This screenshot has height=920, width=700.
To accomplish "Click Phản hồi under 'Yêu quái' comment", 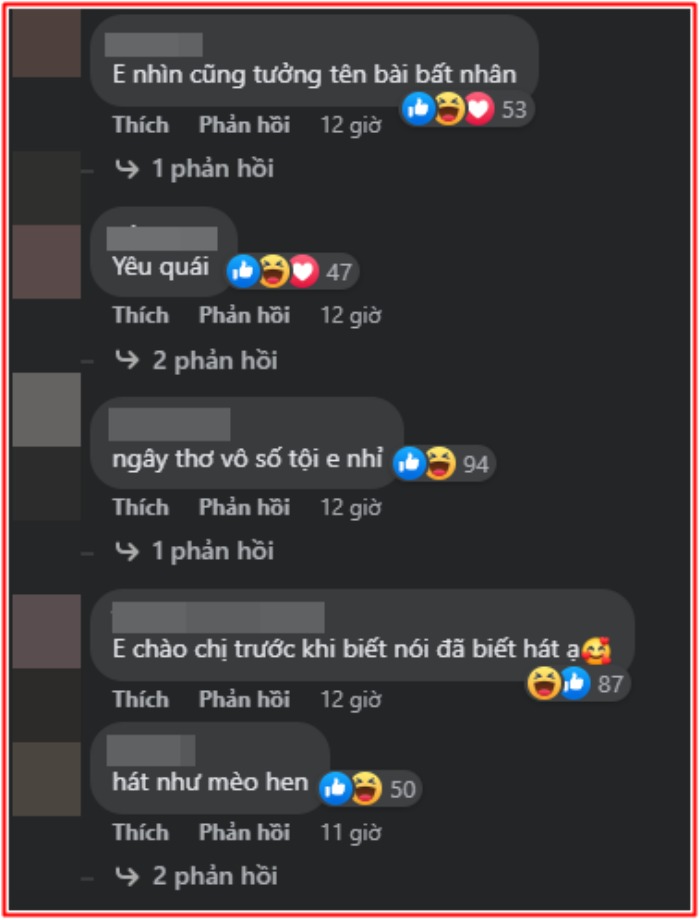I will (244, 316).
